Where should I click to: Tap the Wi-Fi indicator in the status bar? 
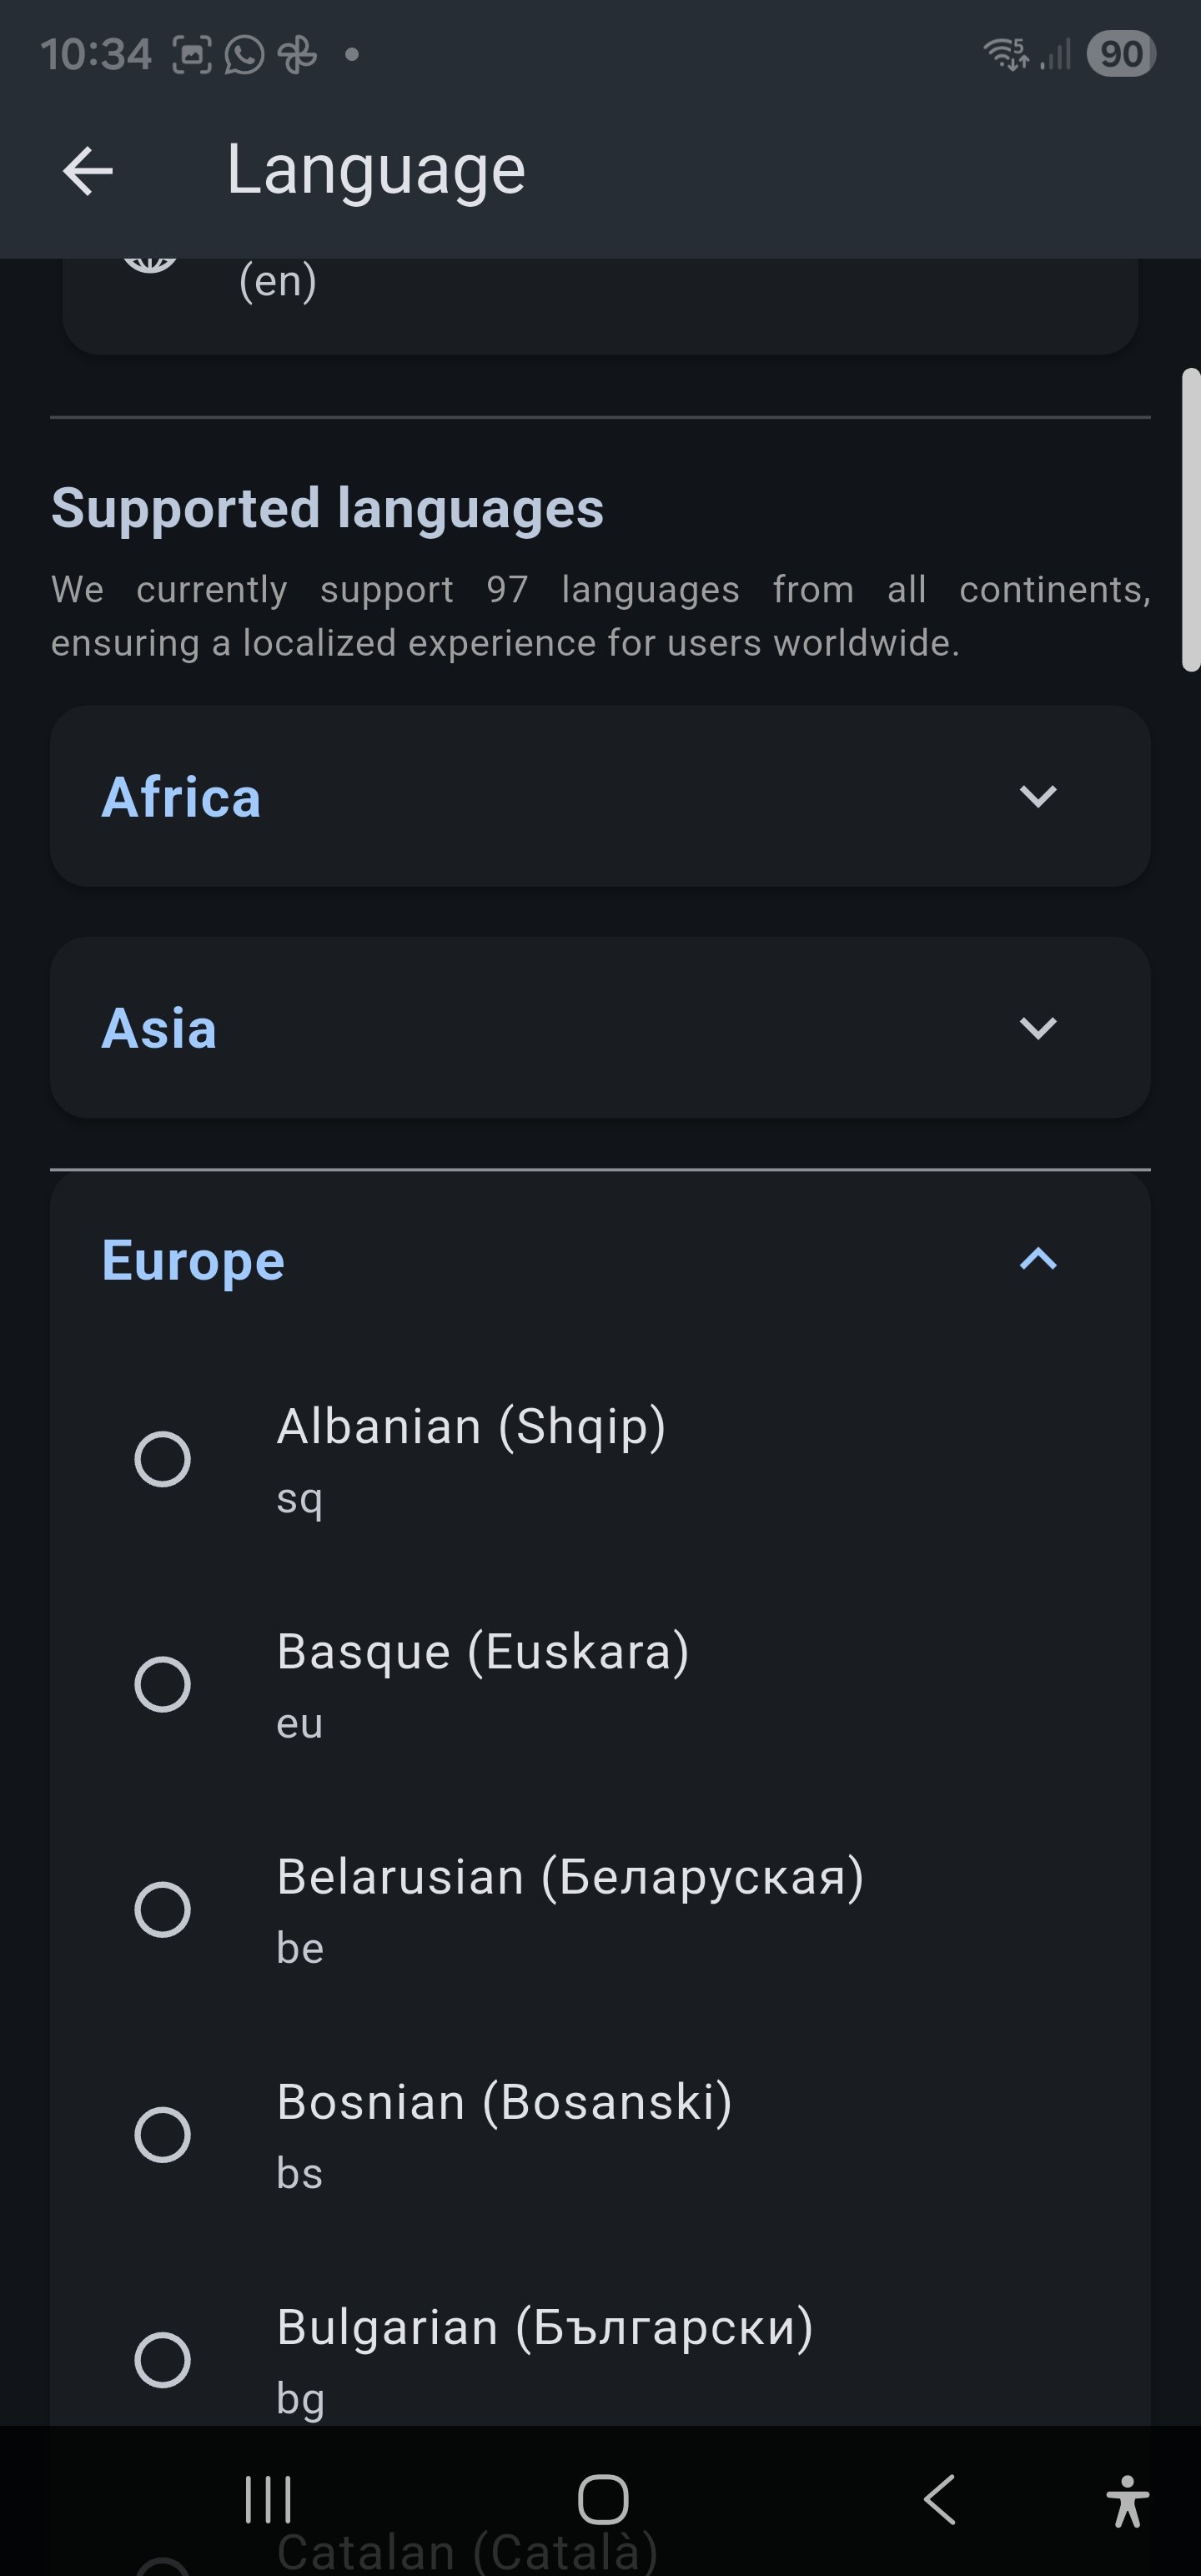(x=1006, y=52)
